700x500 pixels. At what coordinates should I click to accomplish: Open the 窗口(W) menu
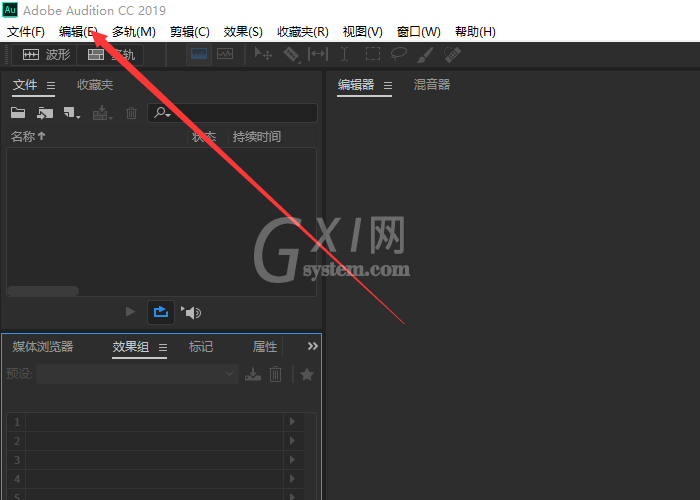[x=418, y=32]
